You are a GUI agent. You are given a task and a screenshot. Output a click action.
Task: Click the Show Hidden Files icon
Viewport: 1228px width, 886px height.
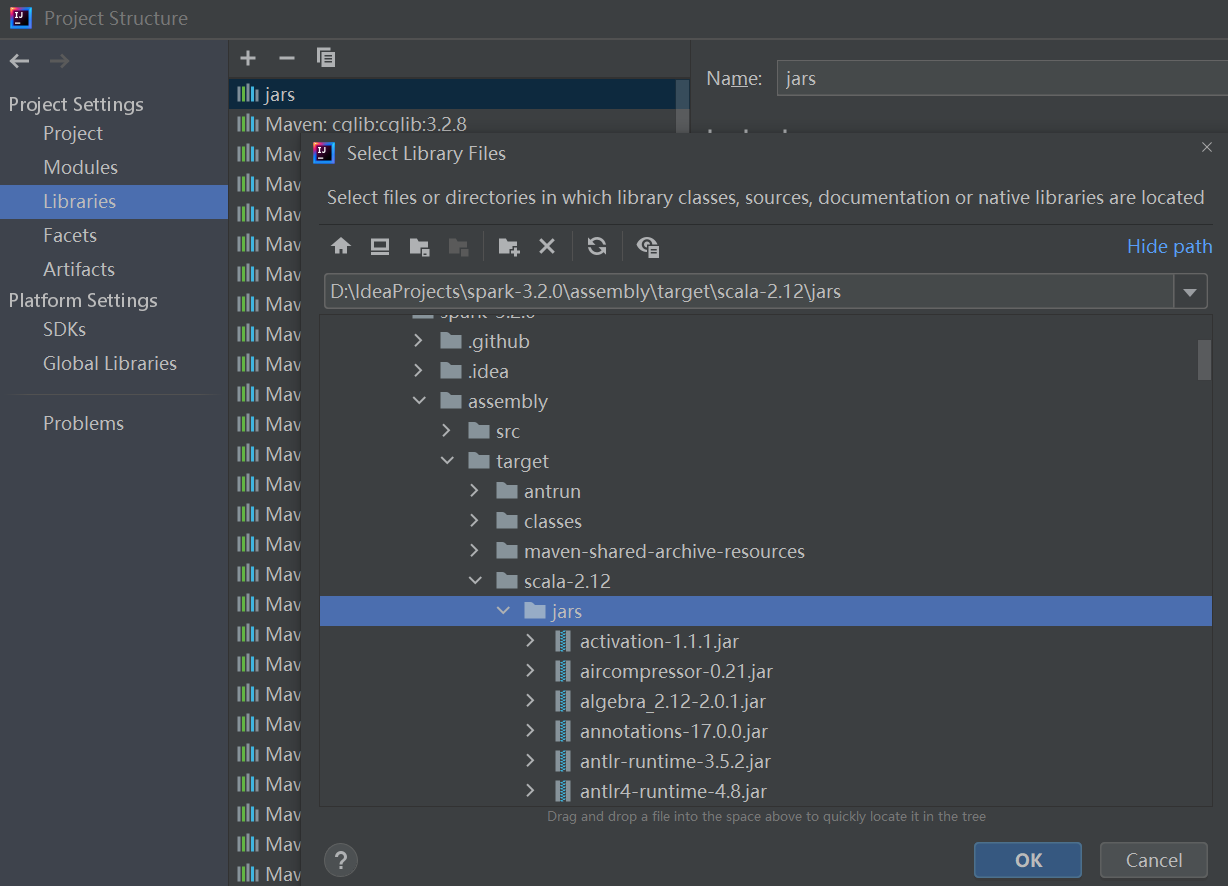click(x=648, y=246)
